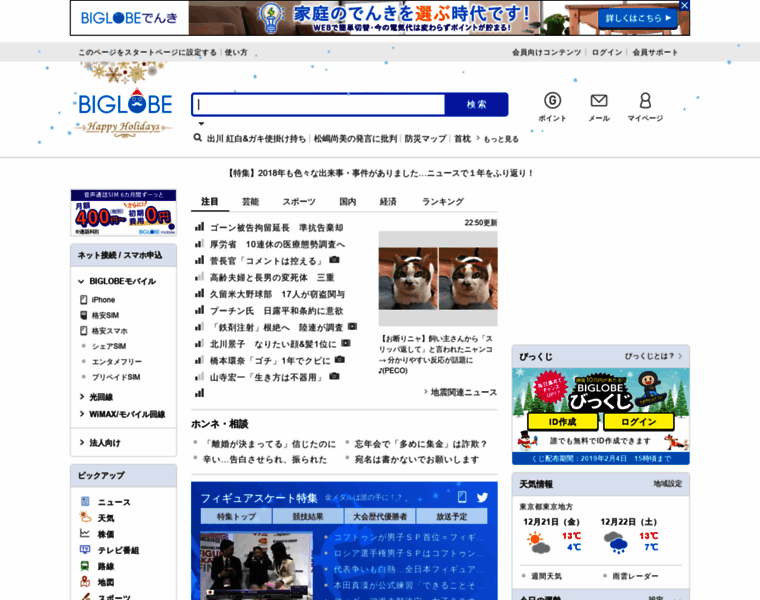Viewport: 760px width, 600px height.
Task: Switch to the 芸能 news tab
Action: click(x=251, y=202)
